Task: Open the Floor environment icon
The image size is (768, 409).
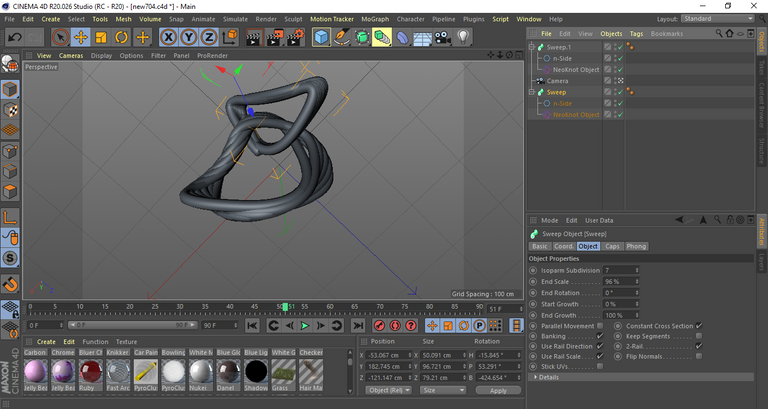Action: click(422, 37)
